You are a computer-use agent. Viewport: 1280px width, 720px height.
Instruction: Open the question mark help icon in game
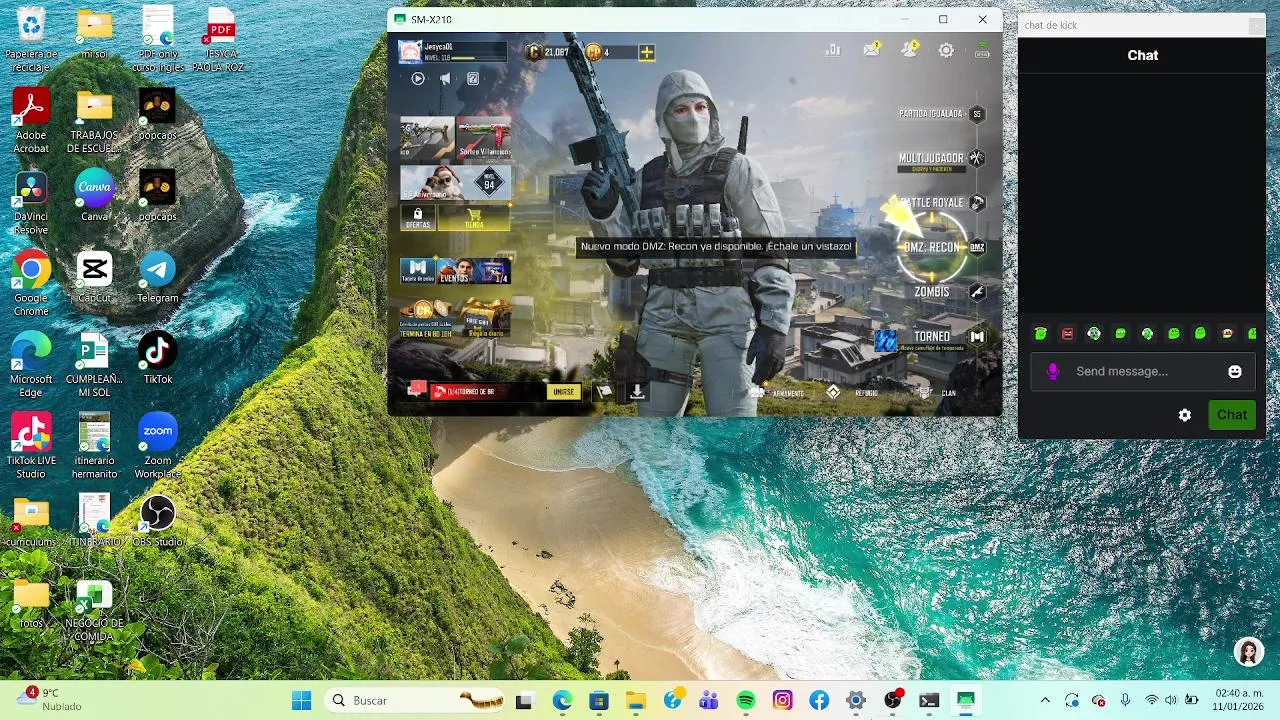pos(473,79)
